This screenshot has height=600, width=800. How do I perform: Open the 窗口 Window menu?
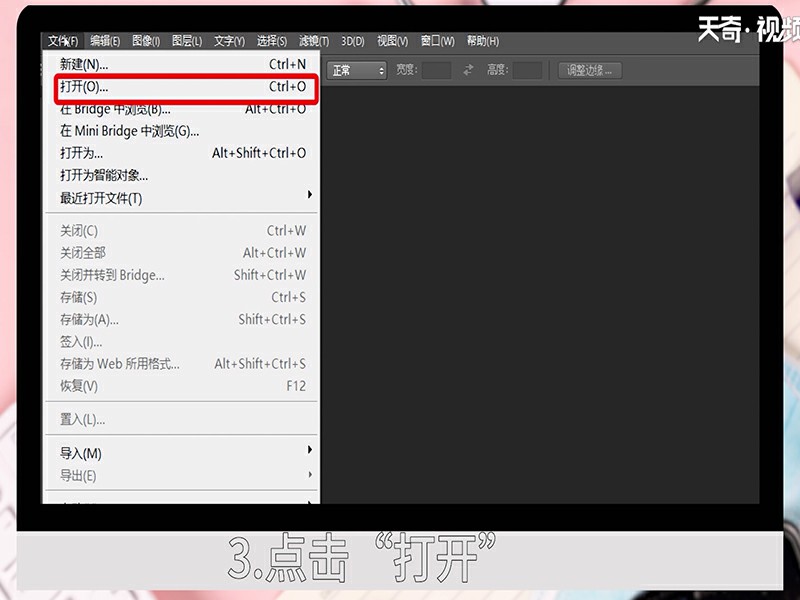tap(436, 41)
